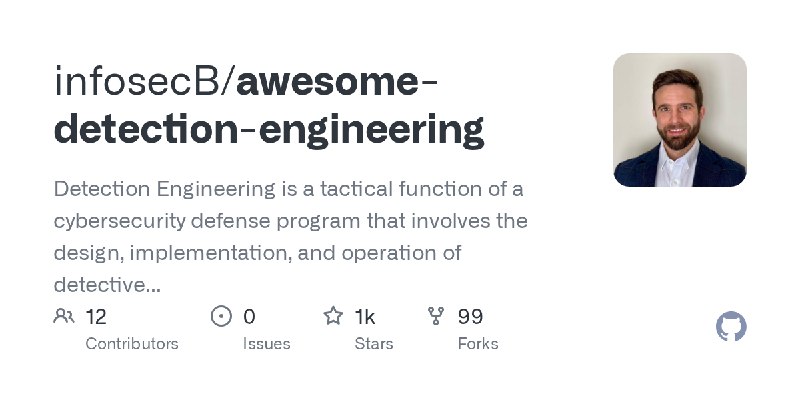Select the Forks label
The height and width of the screenshot is (400, 800).
pyautogui.click(x=478, y=344)
